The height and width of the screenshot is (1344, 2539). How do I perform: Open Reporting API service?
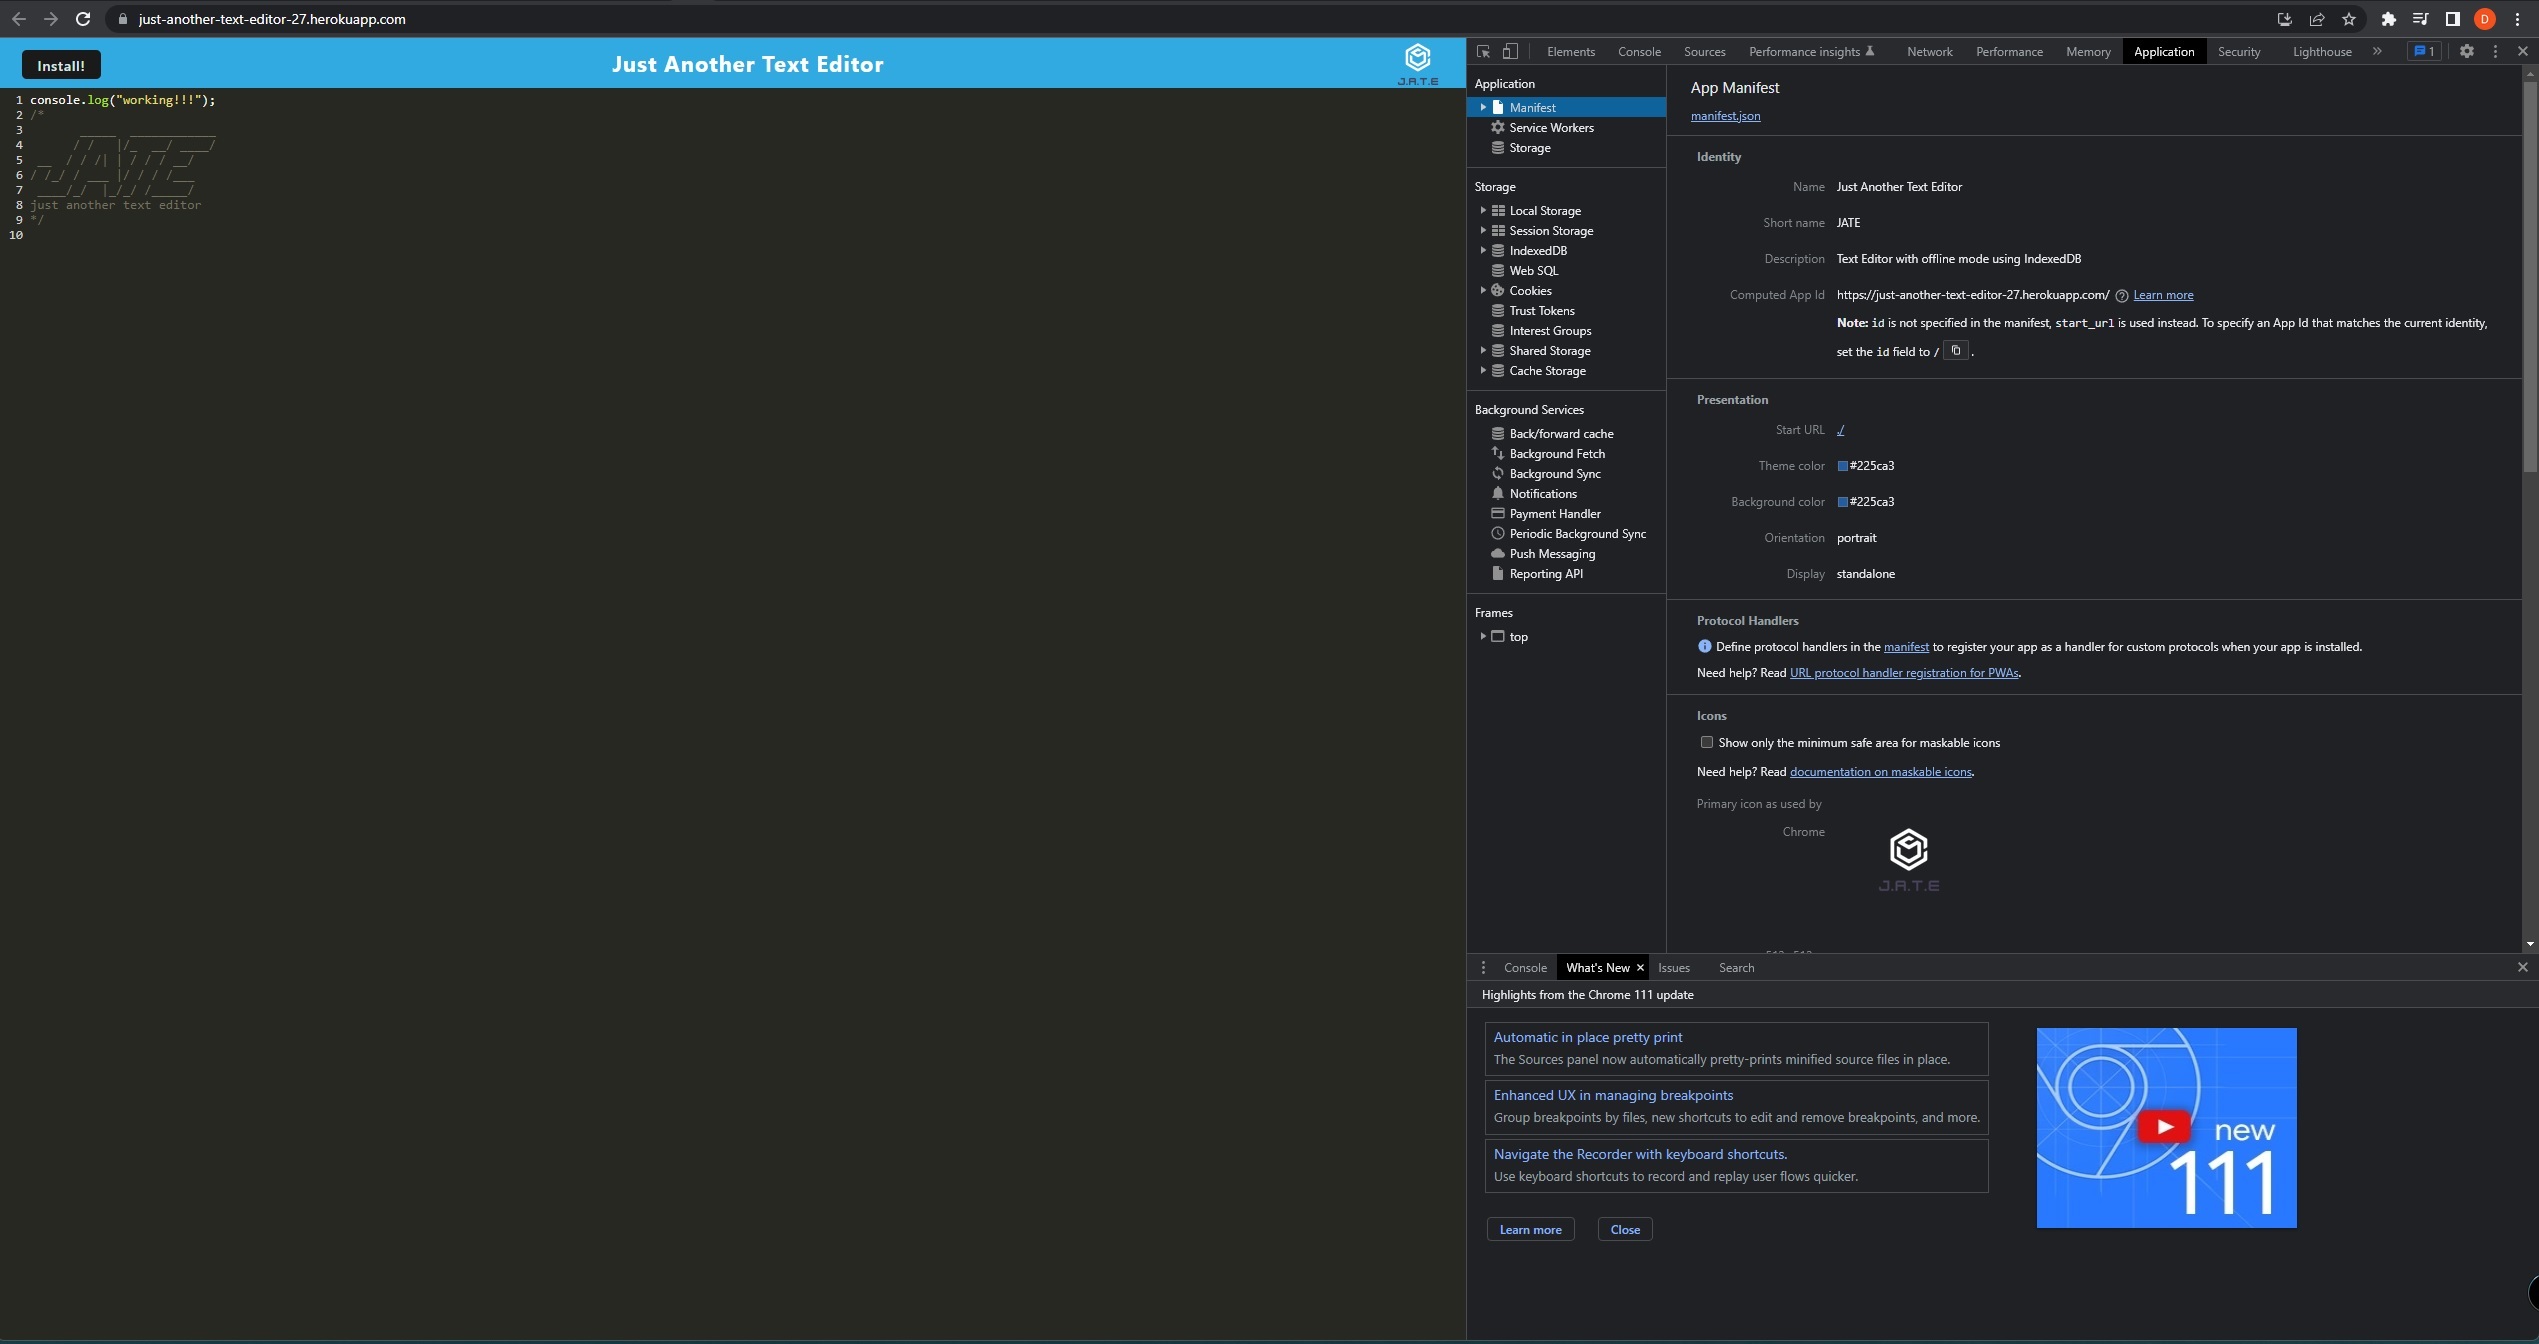[1545, 574]
